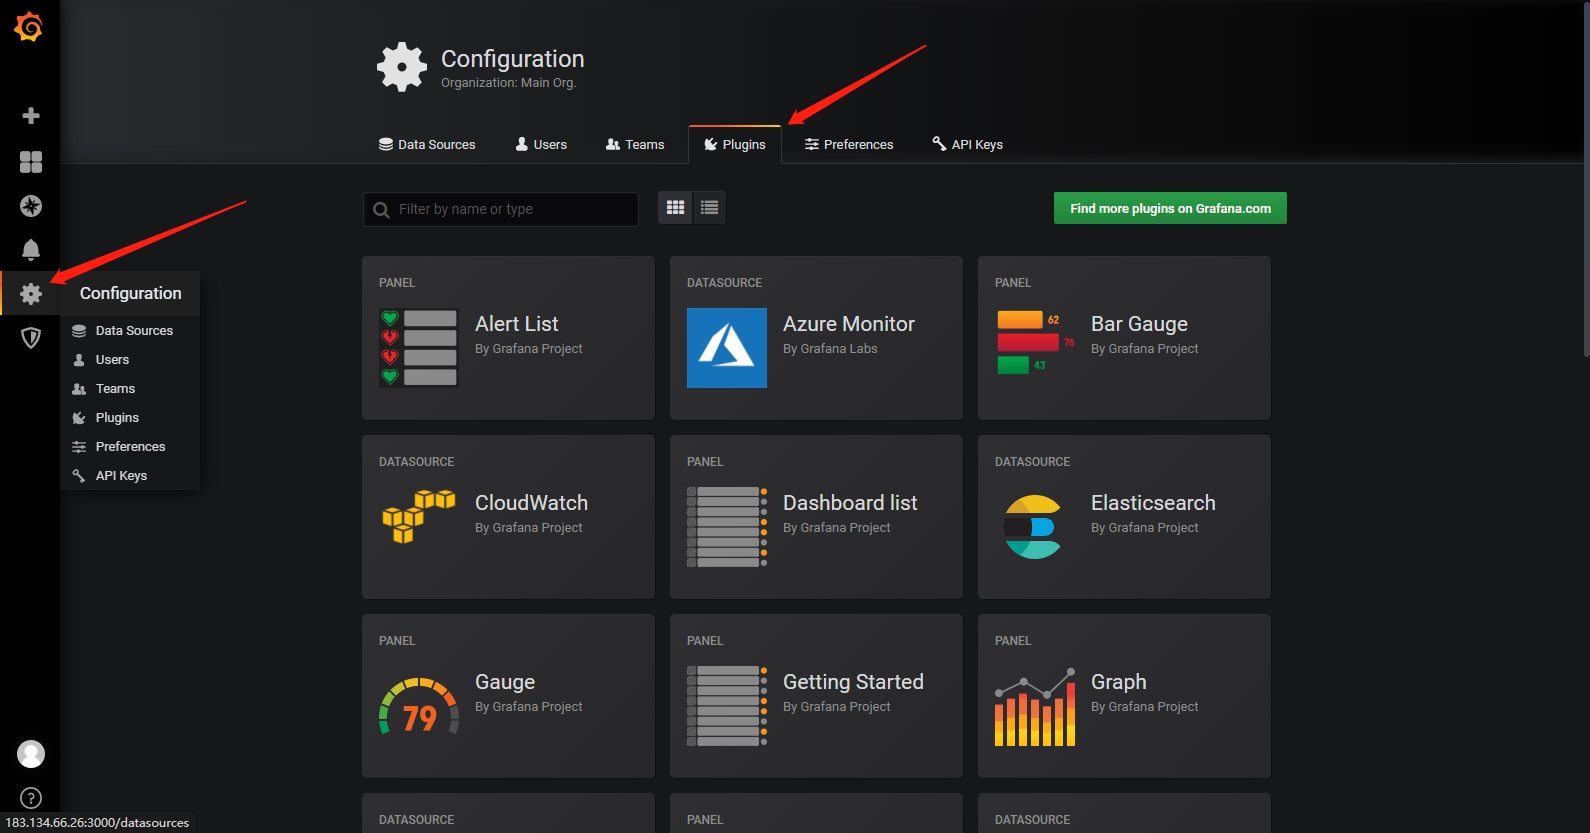Screen dimensions: 1590x833
Task: Click the Data Sources tab database icon
Action: click(386, 144)
